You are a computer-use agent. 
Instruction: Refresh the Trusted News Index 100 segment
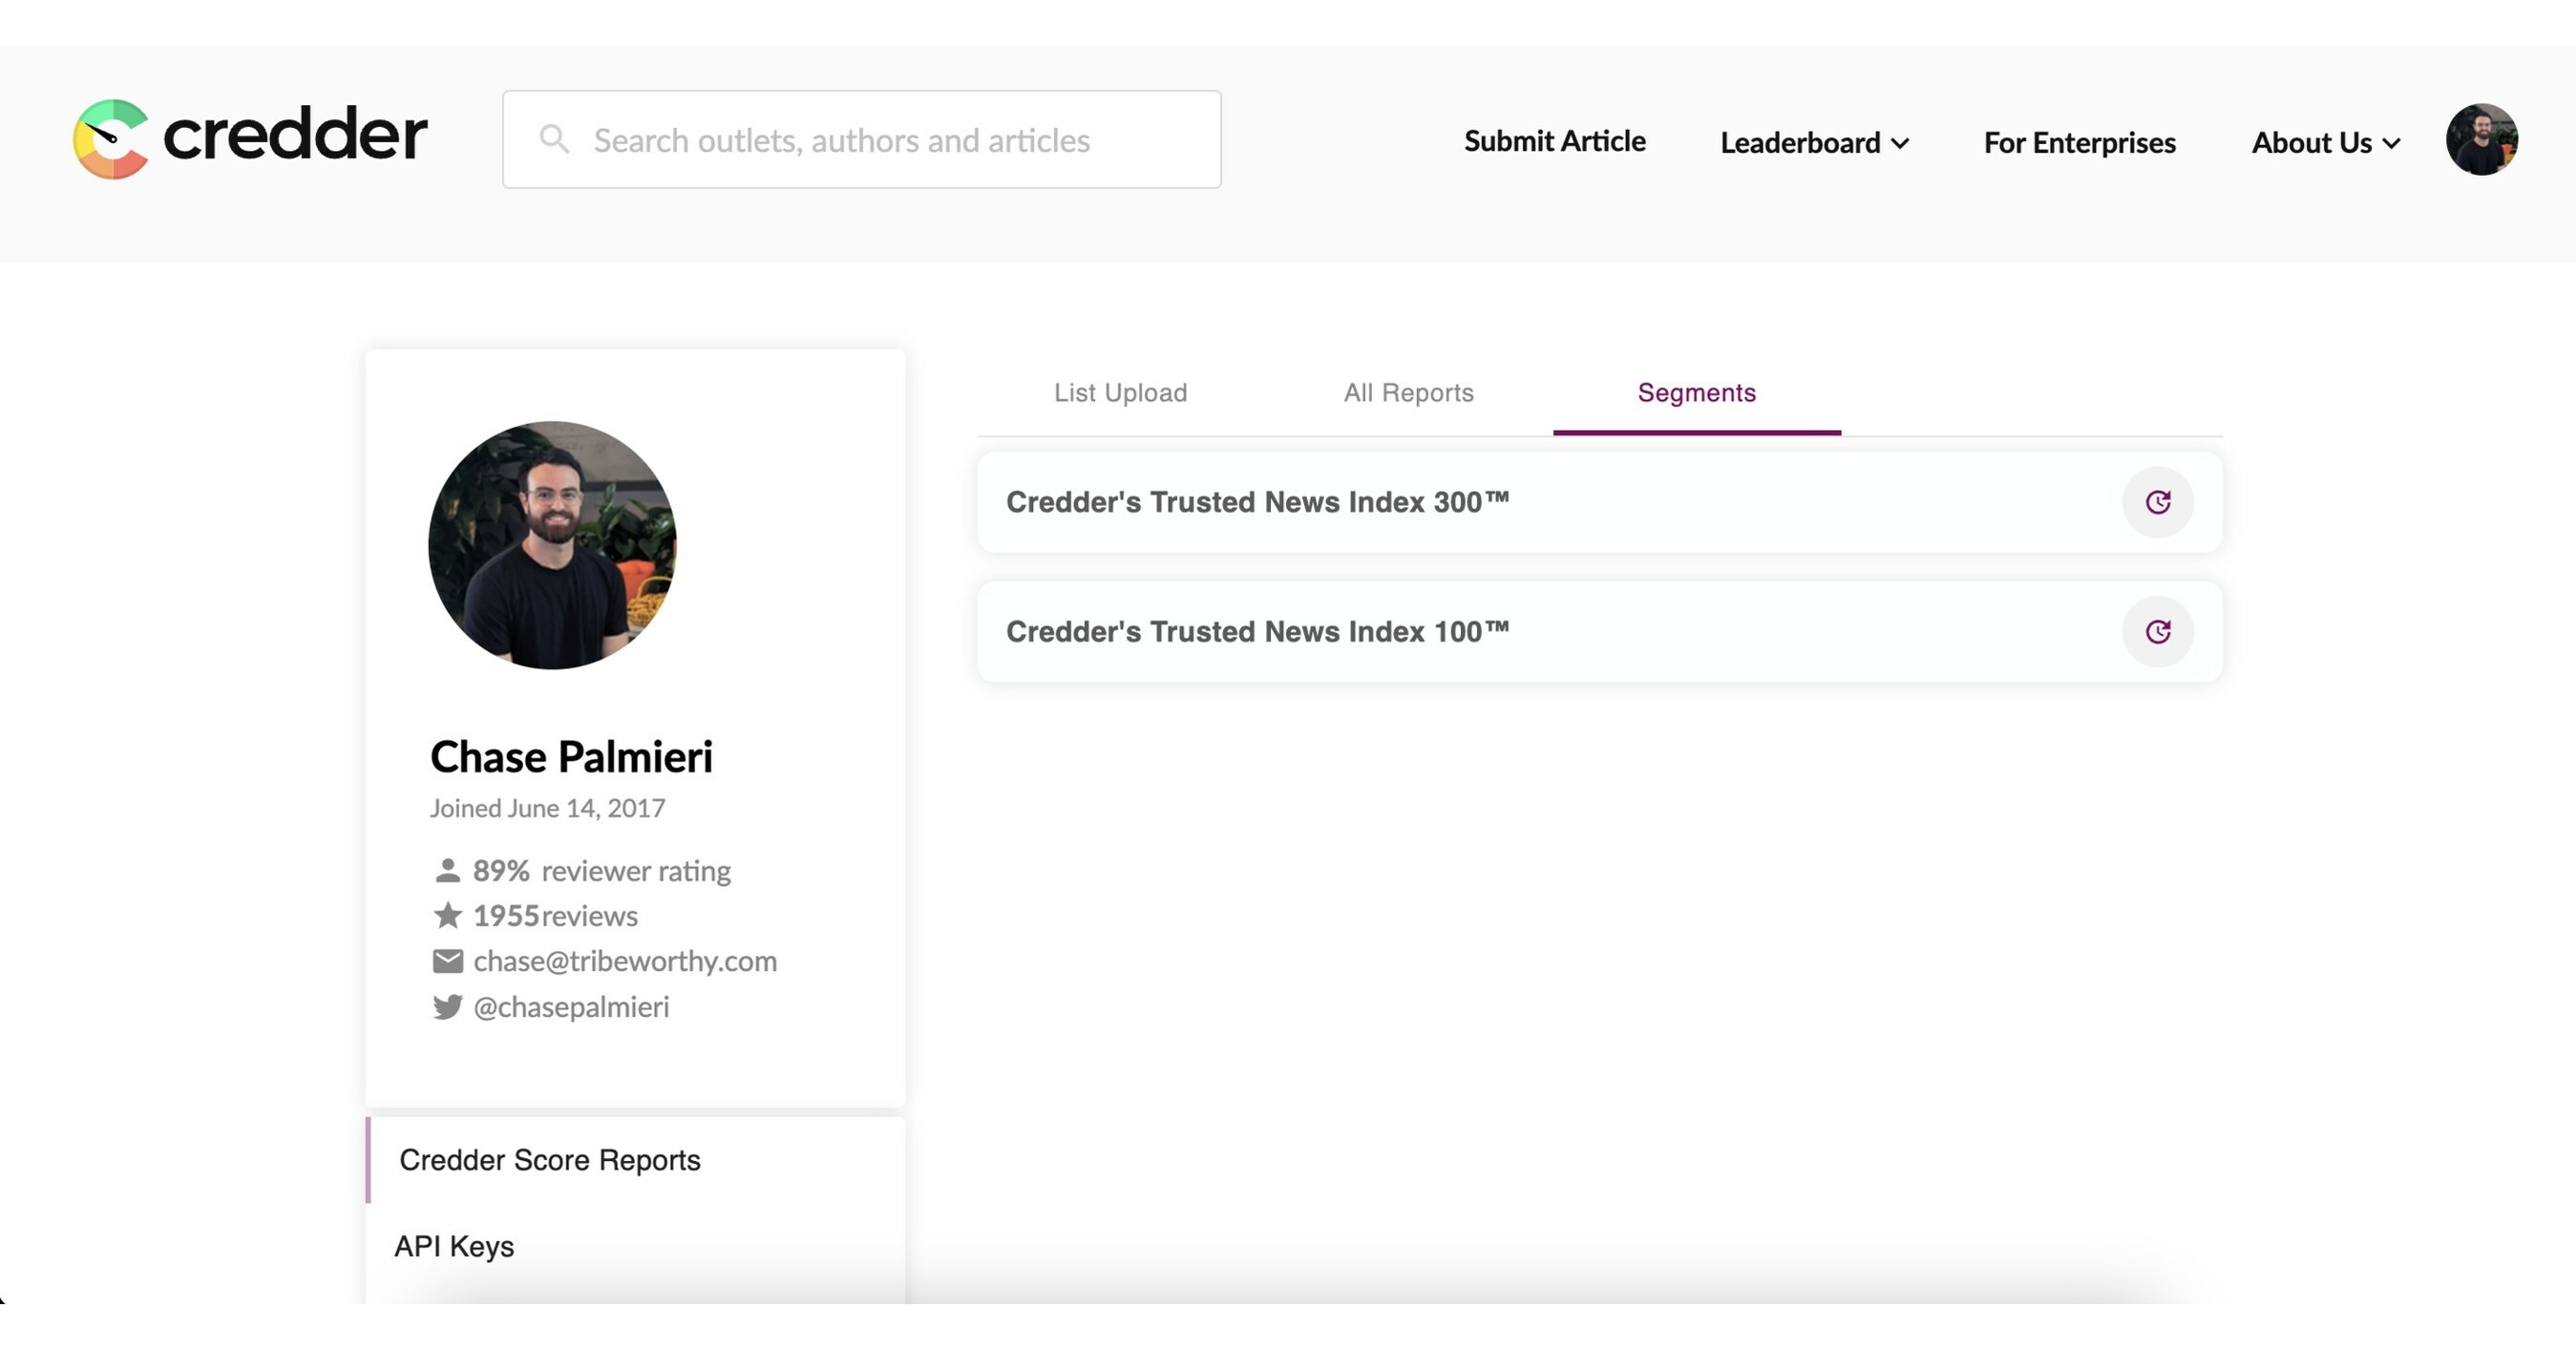coord(2157,632)
